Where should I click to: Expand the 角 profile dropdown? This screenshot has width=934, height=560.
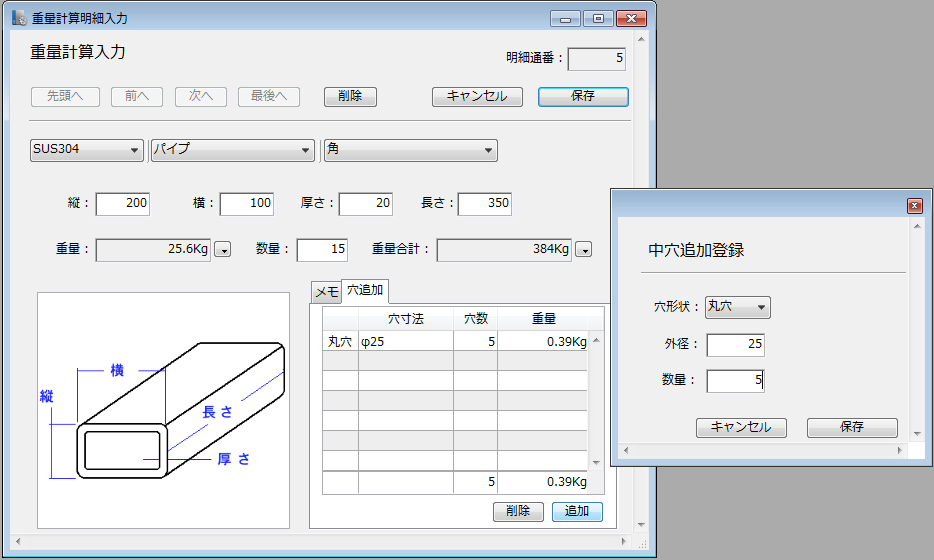(410, 150)
